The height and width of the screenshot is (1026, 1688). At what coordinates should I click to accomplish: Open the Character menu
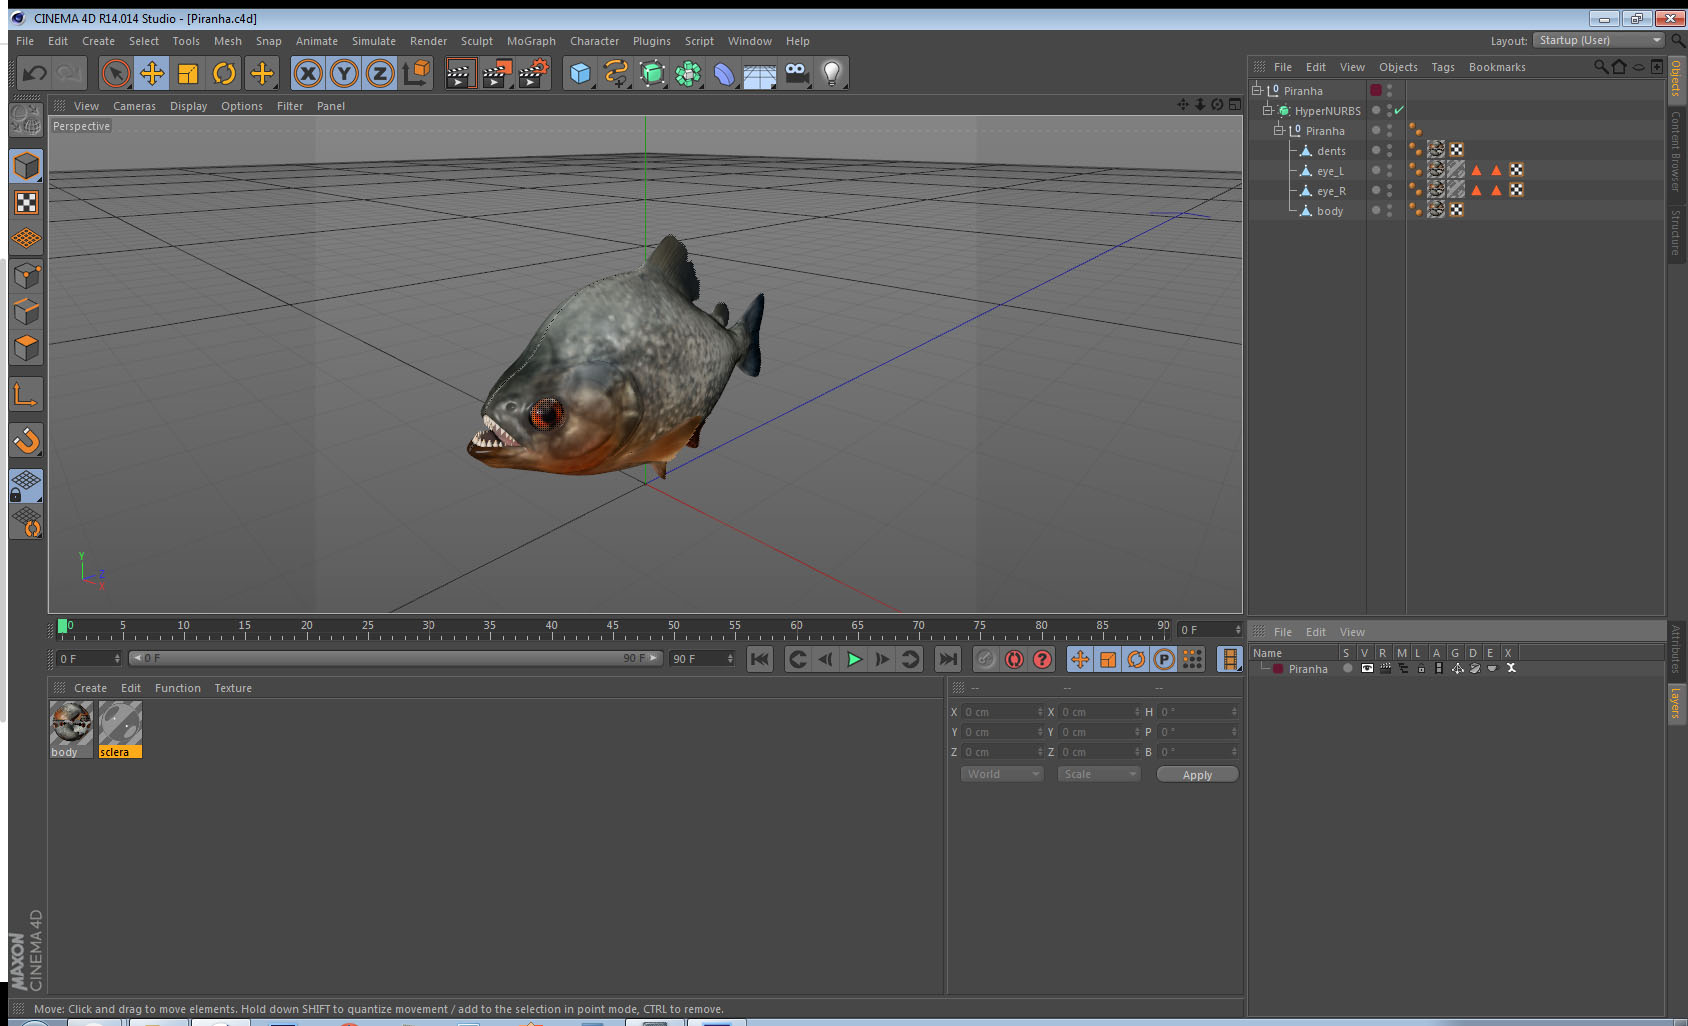click(x=594, y=41)
